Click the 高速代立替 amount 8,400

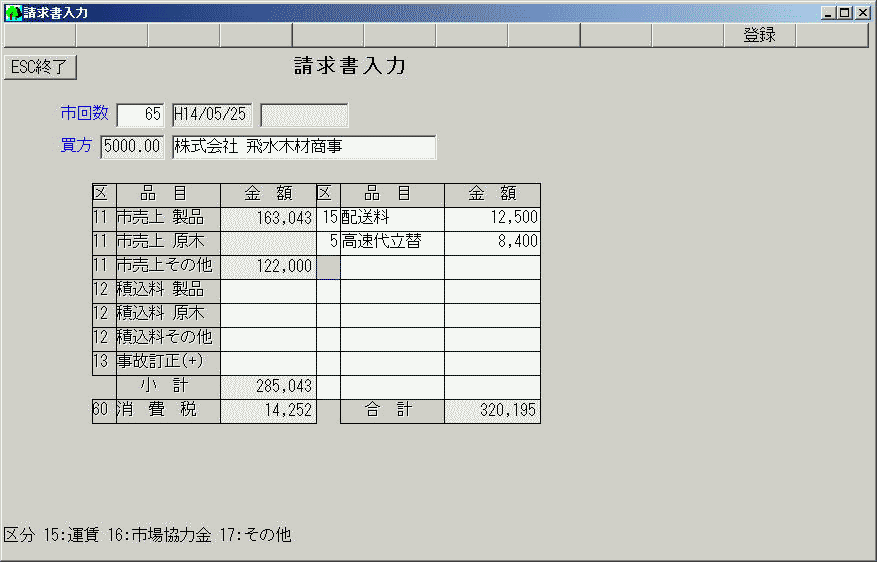tap(492, 243)
